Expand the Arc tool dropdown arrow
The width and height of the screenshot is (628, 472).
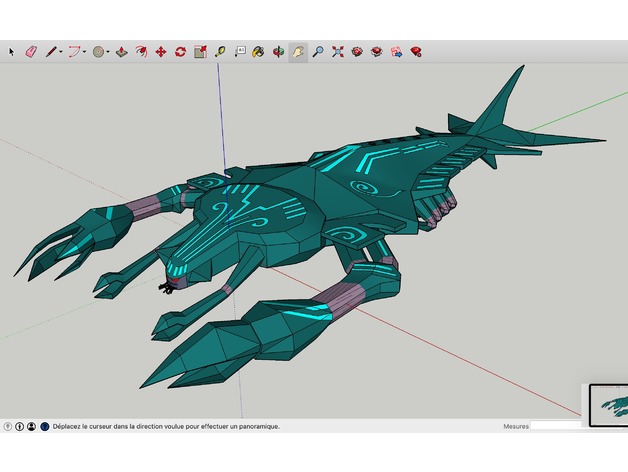[x=85, y=52]
